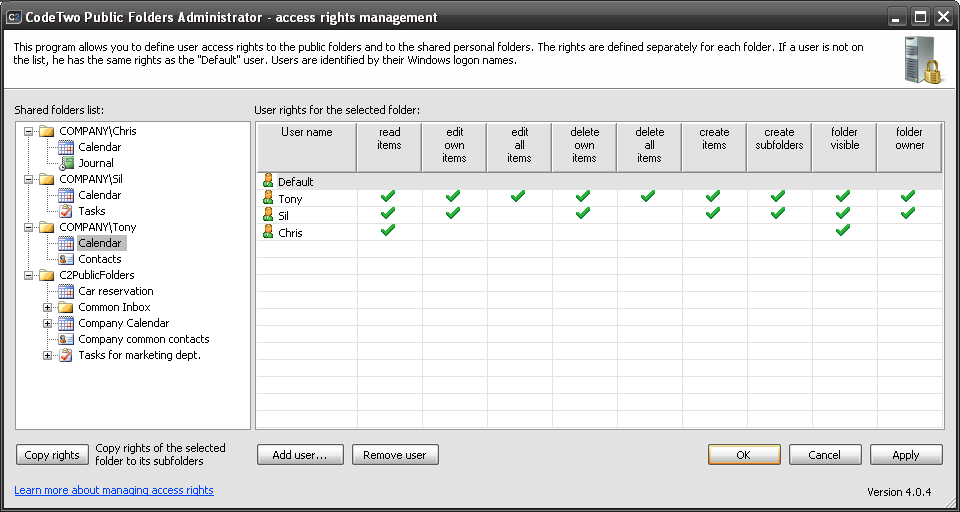Screen dimensions: 960x512
Task: Click the Contacts icon under COMPANY\Tony
Action: click(66, 259)
